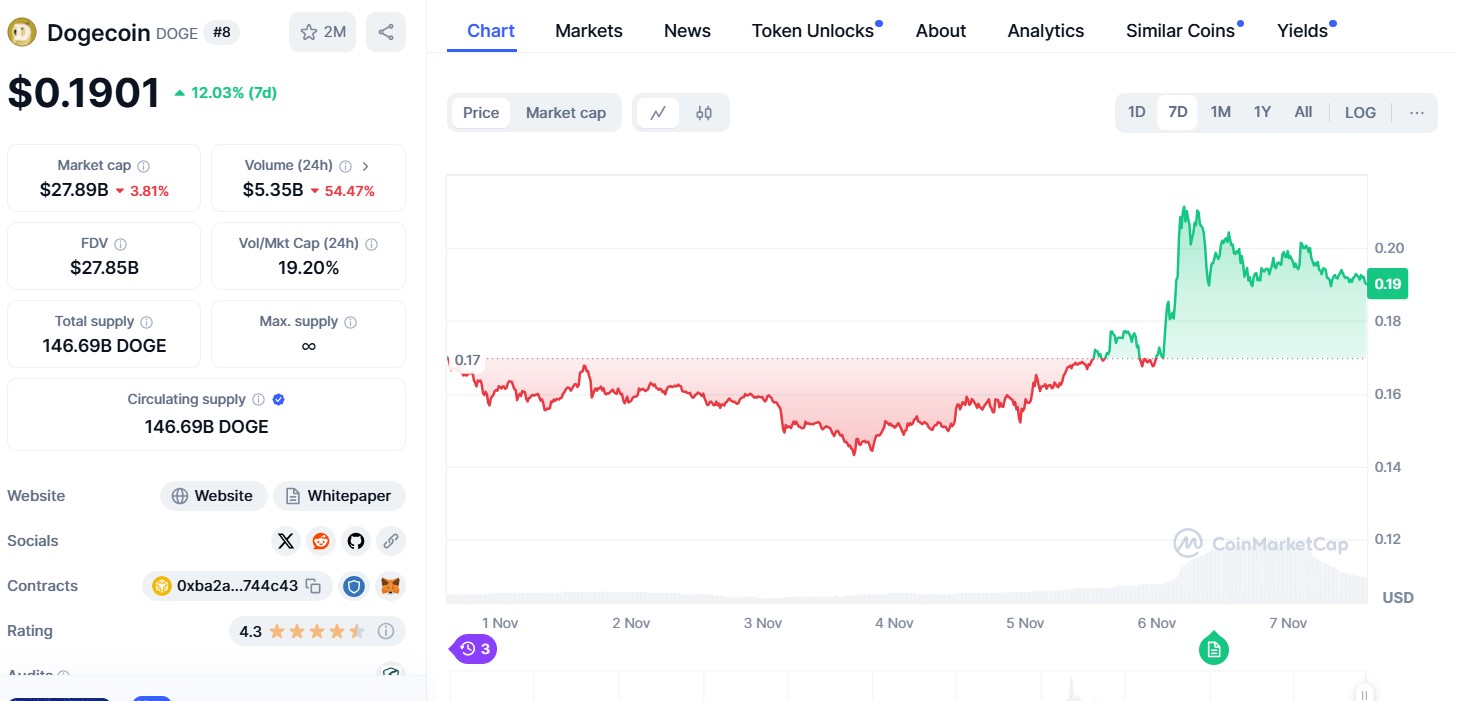Screen dimensions: 1457x701
Task: Open the News tab
Action: pyautogui.click(x=687, y=31)
